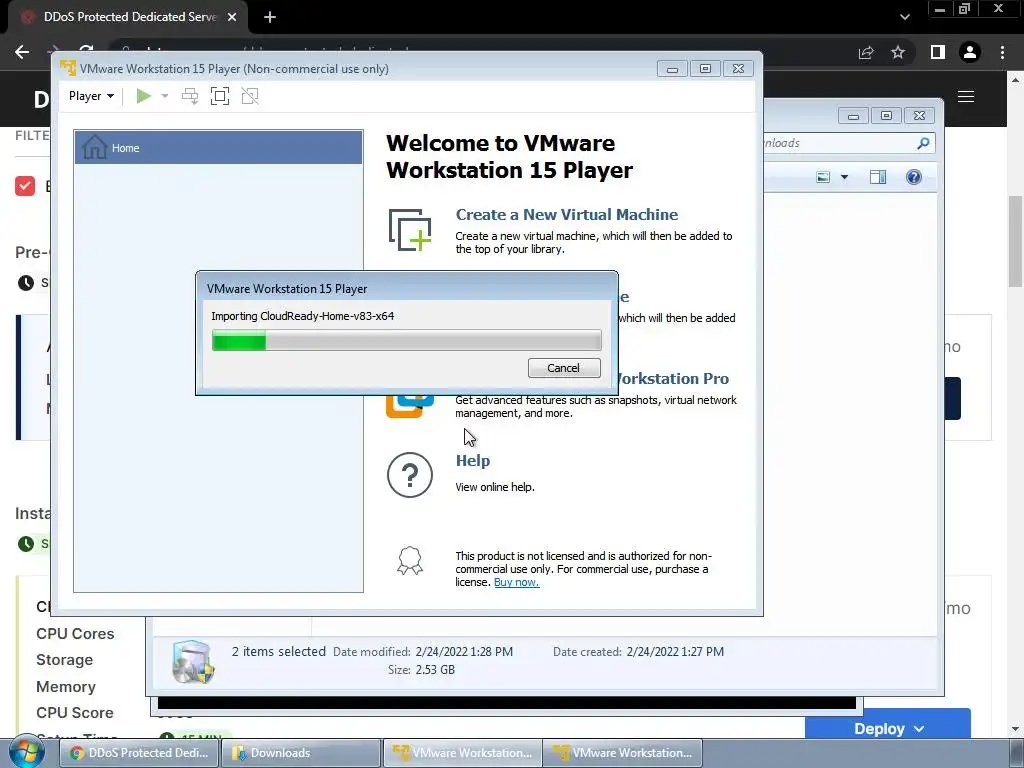Click the VMware Player title bar icon

[68, 69]
